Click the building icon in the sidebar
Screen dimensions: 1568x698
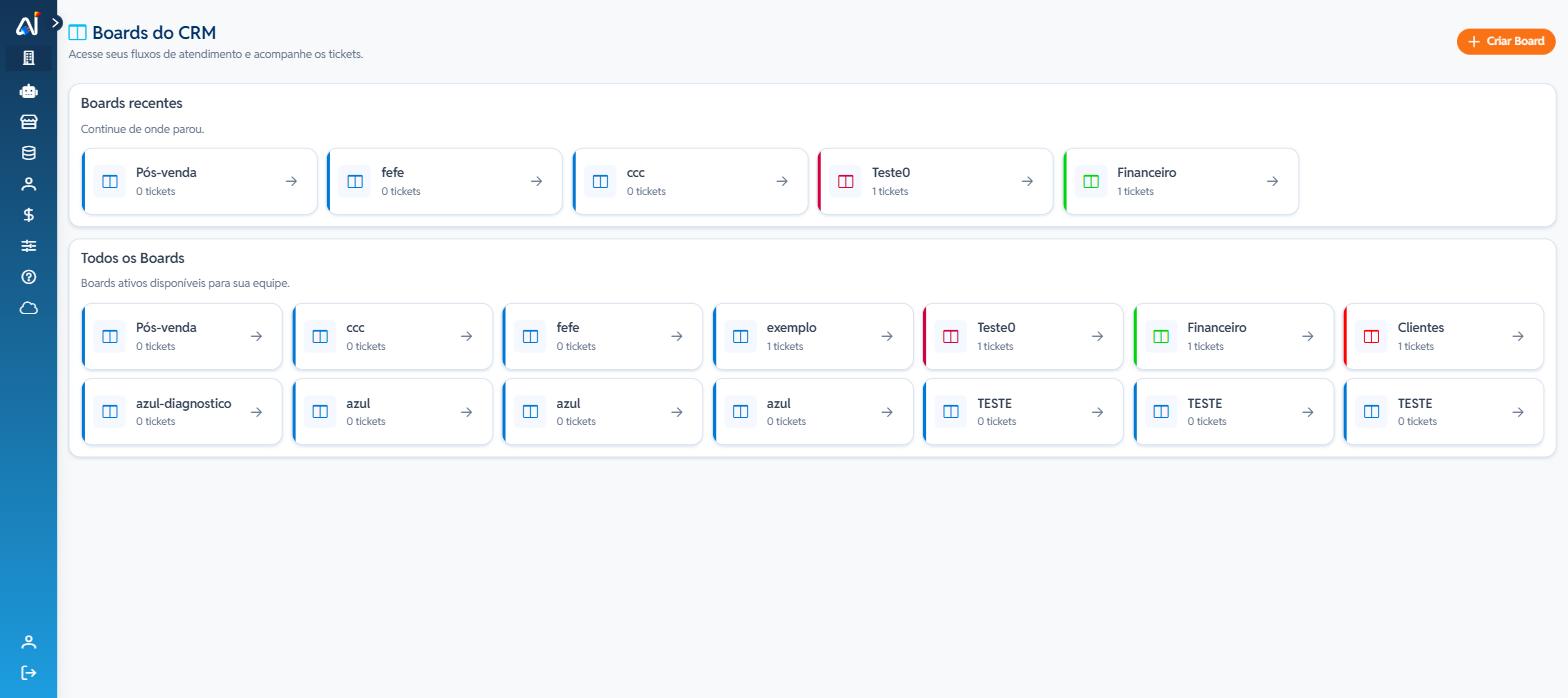click(x=28, y=58)
